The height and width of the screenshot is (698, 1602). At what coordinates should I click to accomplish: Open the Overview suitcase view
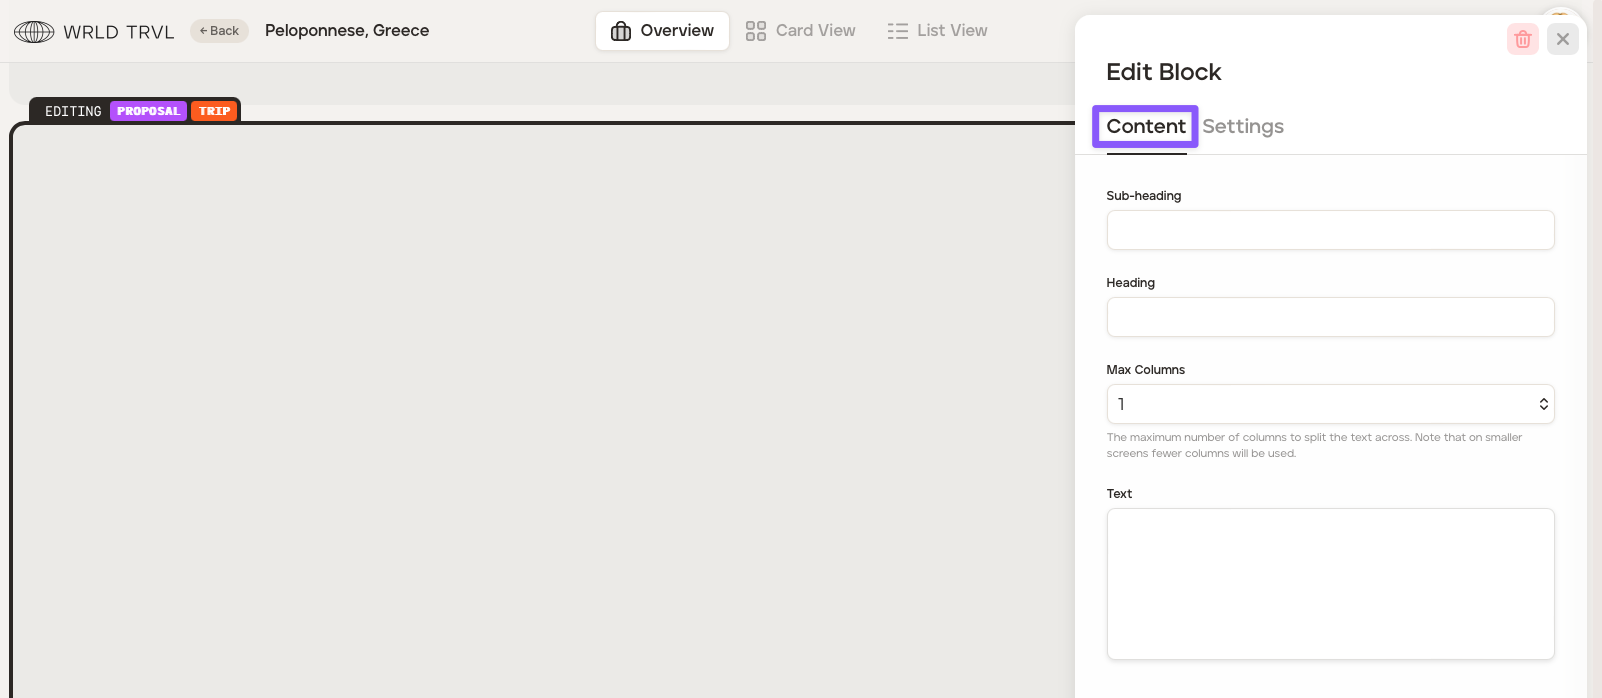[x=662, y=31]
